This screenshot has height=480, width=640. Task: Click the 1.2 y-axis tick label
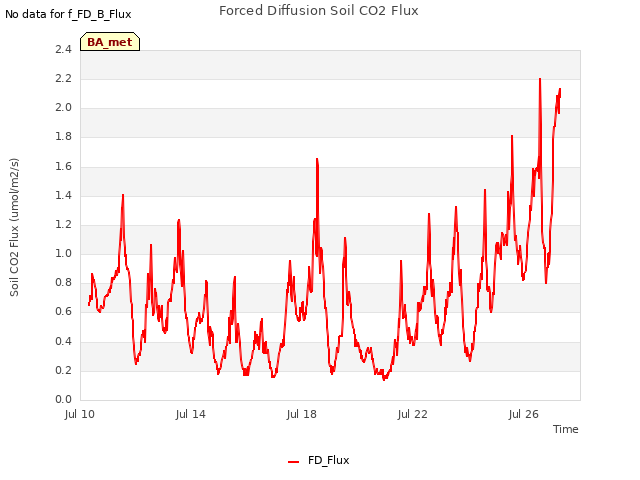63,224
